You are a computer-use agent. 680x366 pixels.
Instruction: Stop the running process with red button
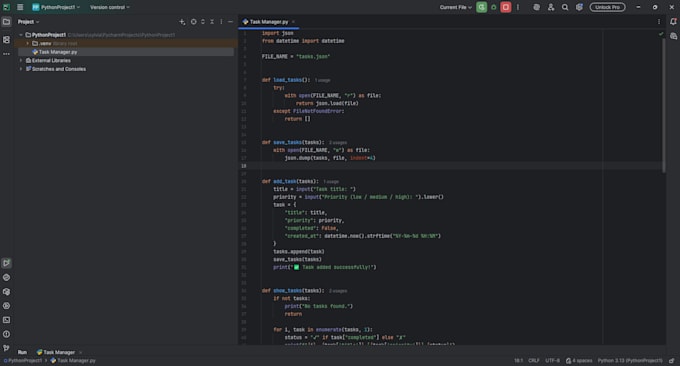tap(506, 7)
